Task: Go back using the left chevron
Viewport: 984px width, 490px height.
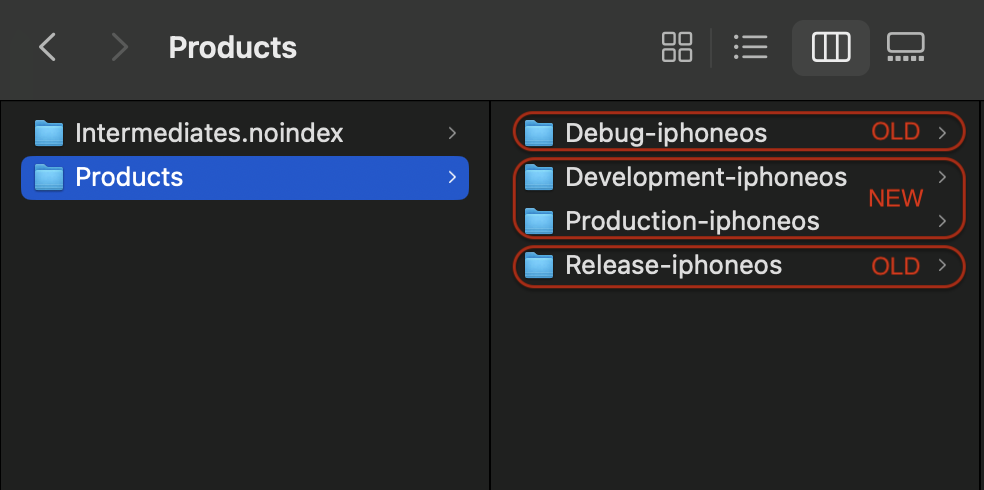Action: [48, 48]
